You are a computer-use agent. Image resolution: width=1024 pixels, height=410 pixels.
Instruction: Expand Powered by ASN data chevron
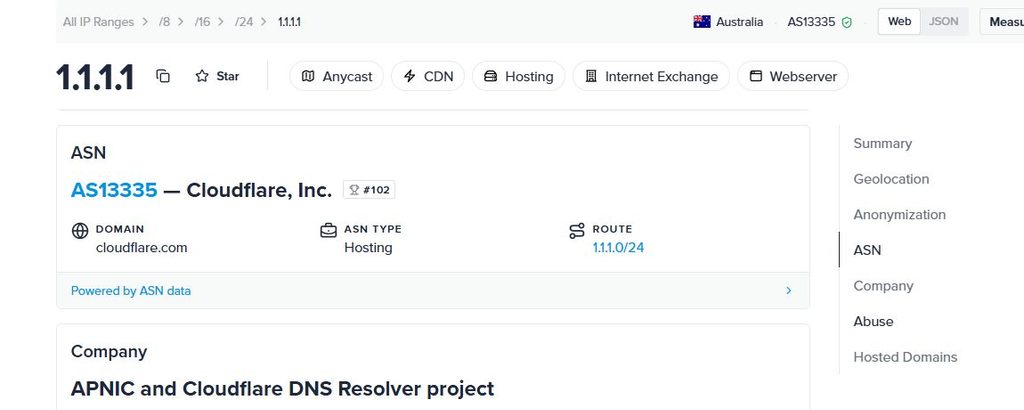[x=788, y=291]
